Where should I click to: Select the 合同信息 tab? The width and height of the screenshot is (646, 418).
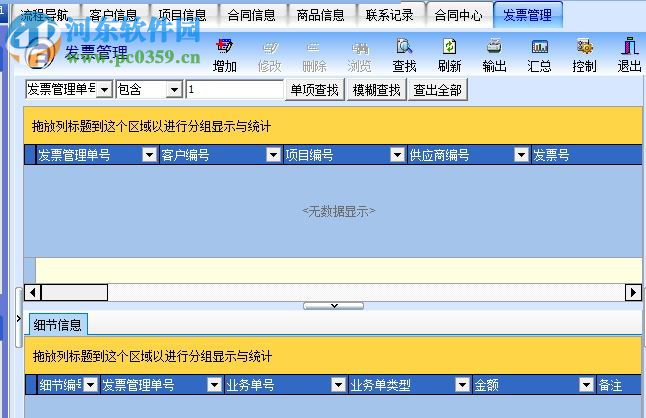(x=251, y=15)
